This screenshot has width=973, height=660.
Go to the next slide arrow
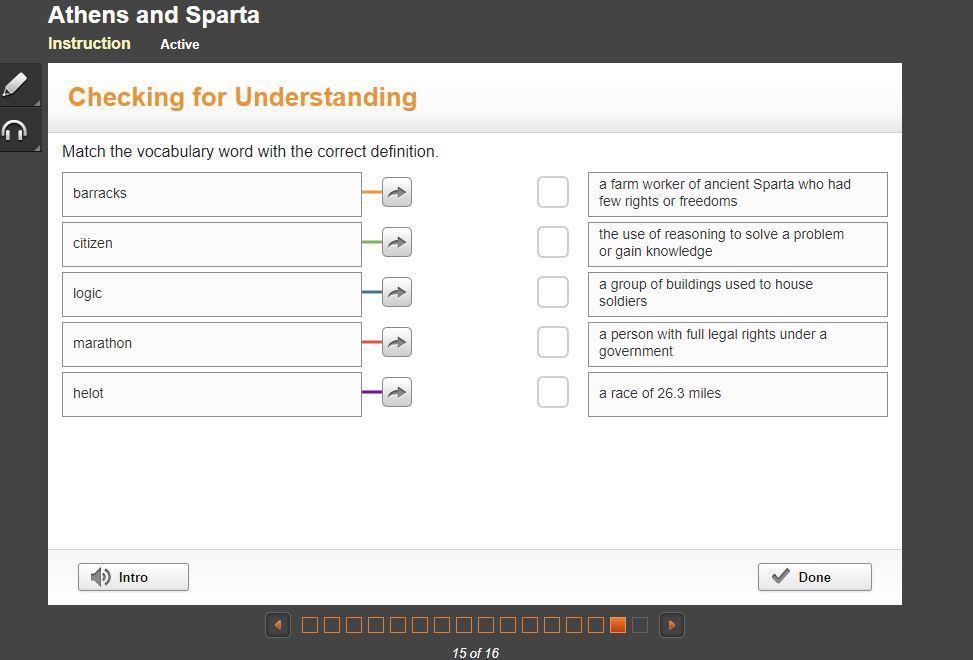[671, 625]
